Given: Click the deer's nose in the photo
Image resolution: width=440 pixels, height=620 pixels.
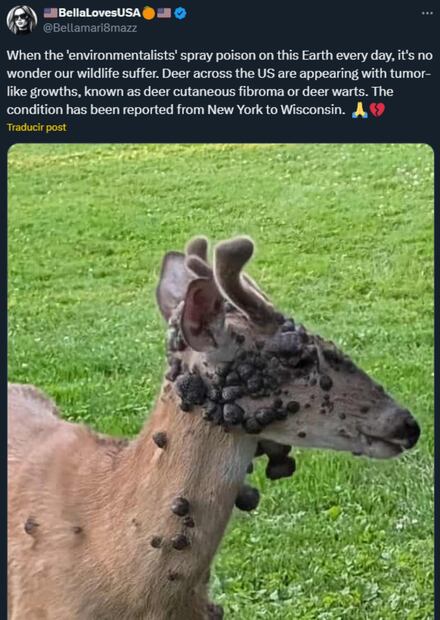Looking at the screenshot, I should click(x=409, y=431).
